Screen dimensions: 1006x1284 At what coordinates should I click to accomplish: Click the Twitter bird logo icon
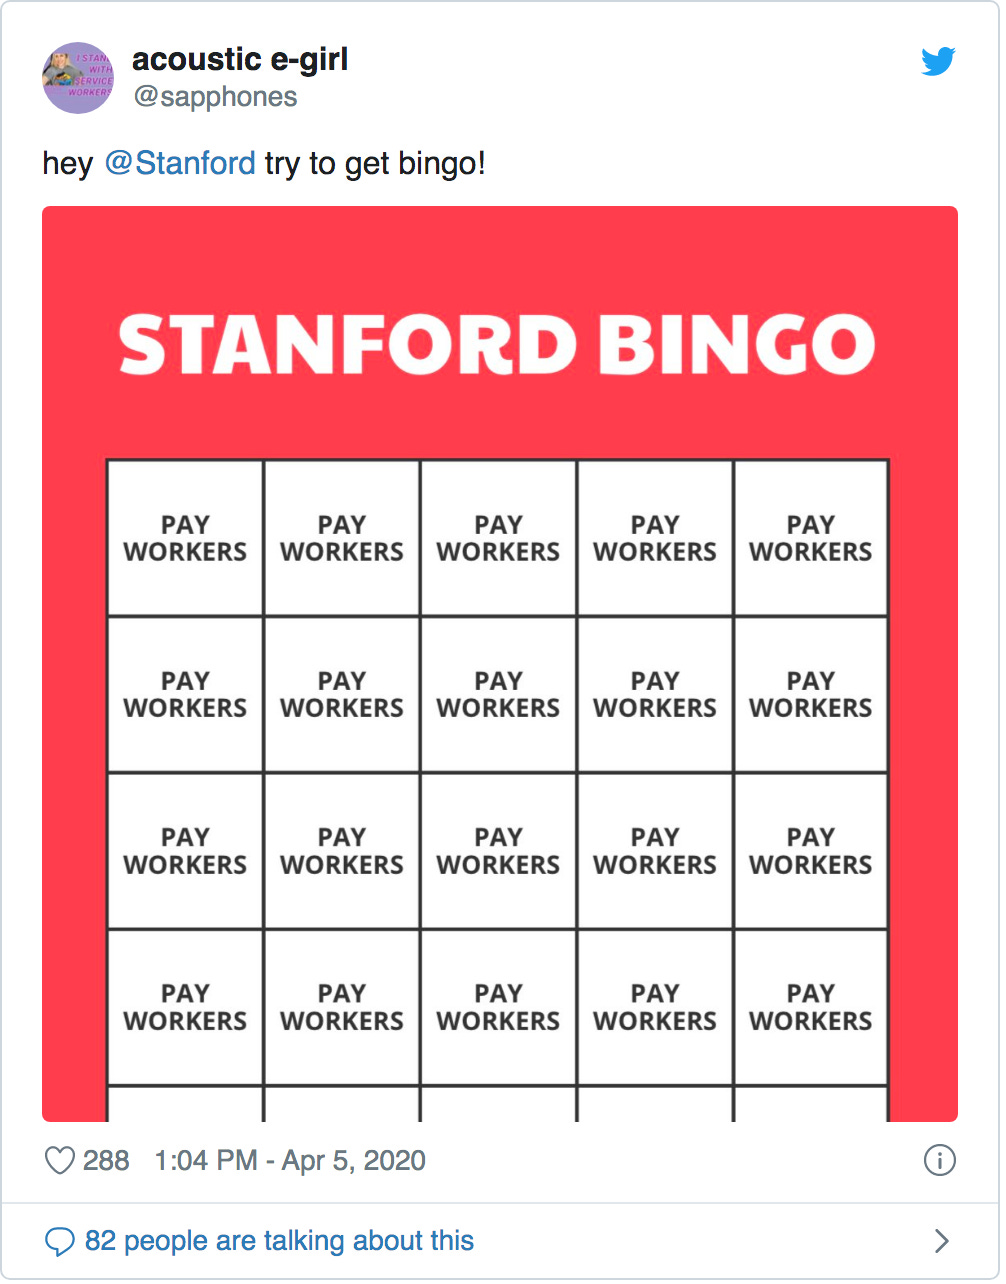[x=938, y=61]
